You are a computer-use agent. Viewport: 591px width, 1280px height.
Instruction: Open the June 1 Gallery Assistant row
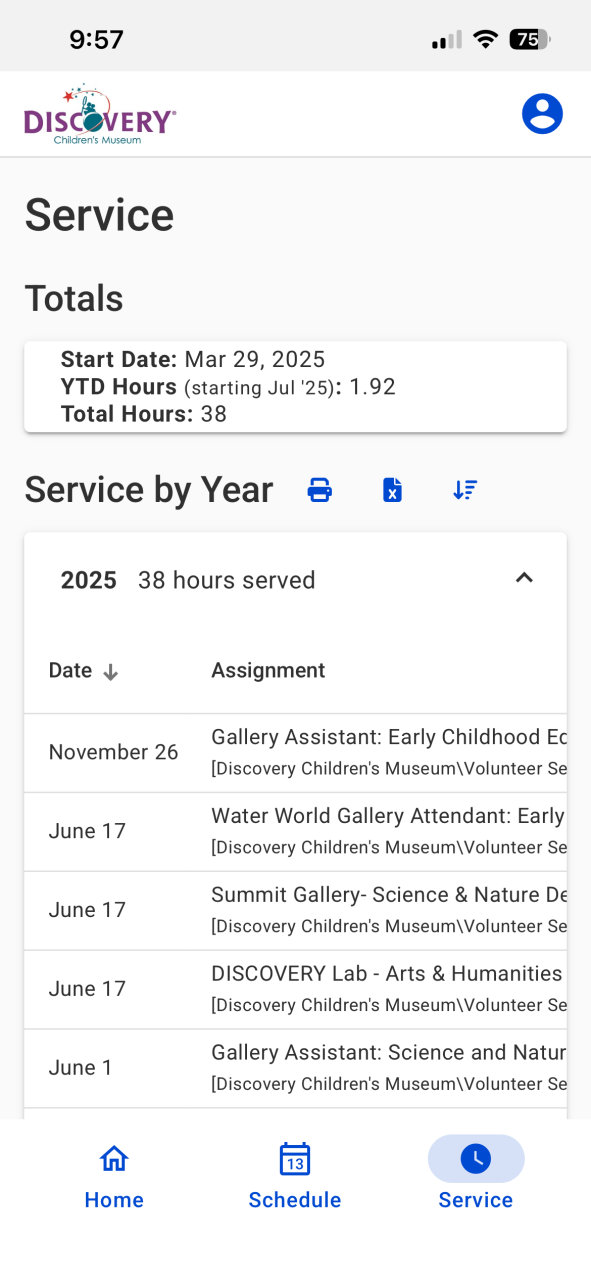(295, 1069)
